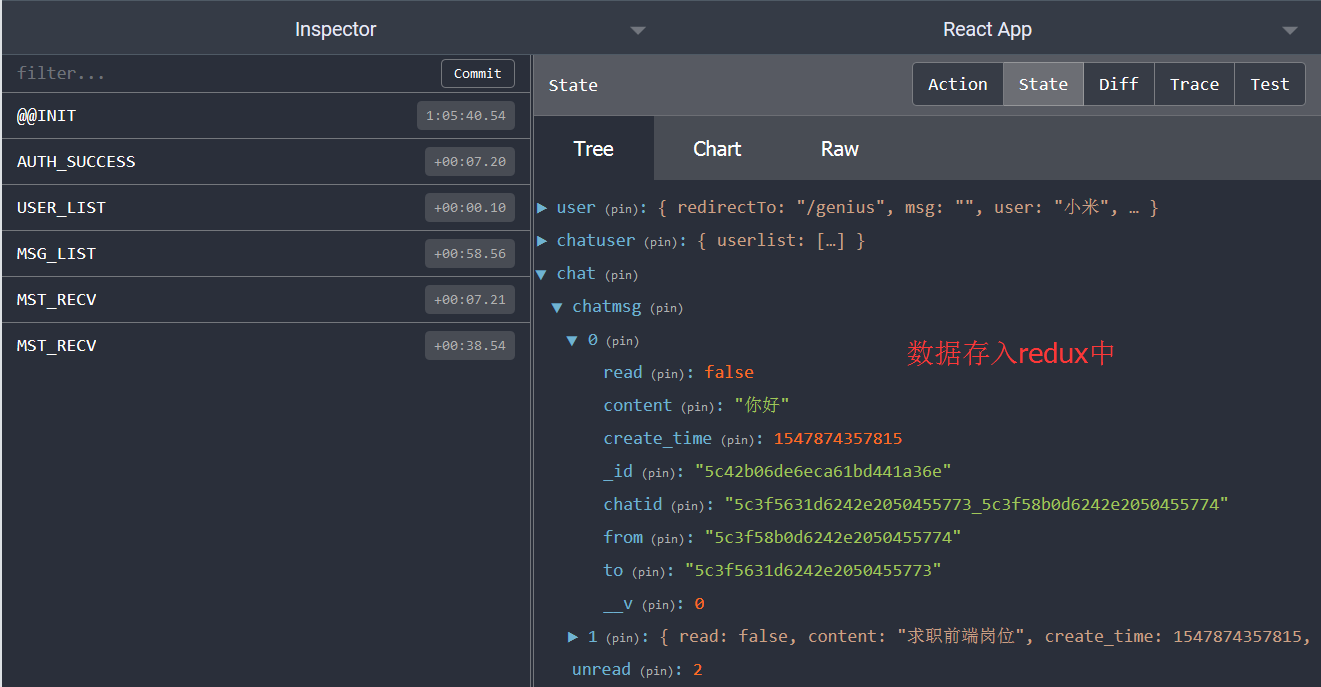Screen dimensions: 1321x687
Task: Select the Chart tab
Action: (717, 149)
